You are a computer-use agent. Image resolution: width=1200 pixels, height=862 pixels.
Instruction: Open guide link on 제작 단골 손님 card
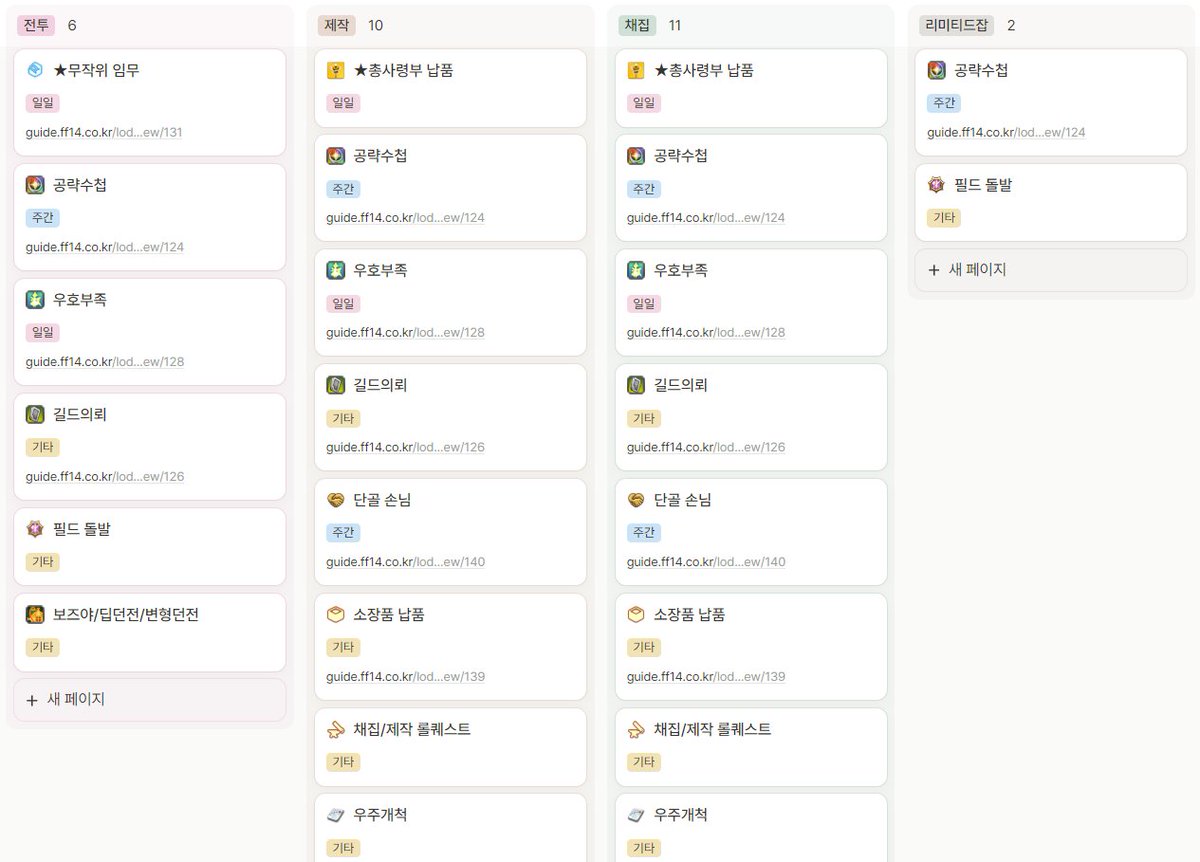[406, 562]
